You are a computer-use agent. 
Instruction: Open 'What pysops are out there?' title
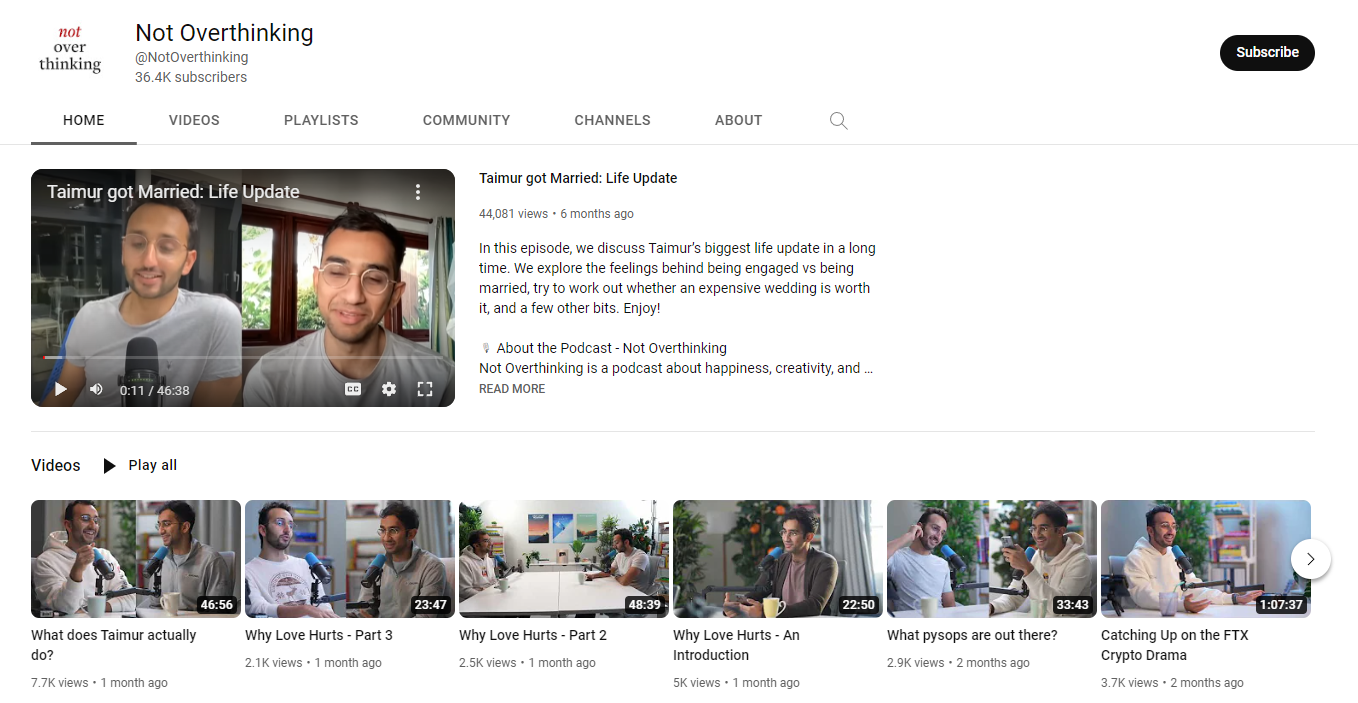pyautogui.click(x=972, y=635)
